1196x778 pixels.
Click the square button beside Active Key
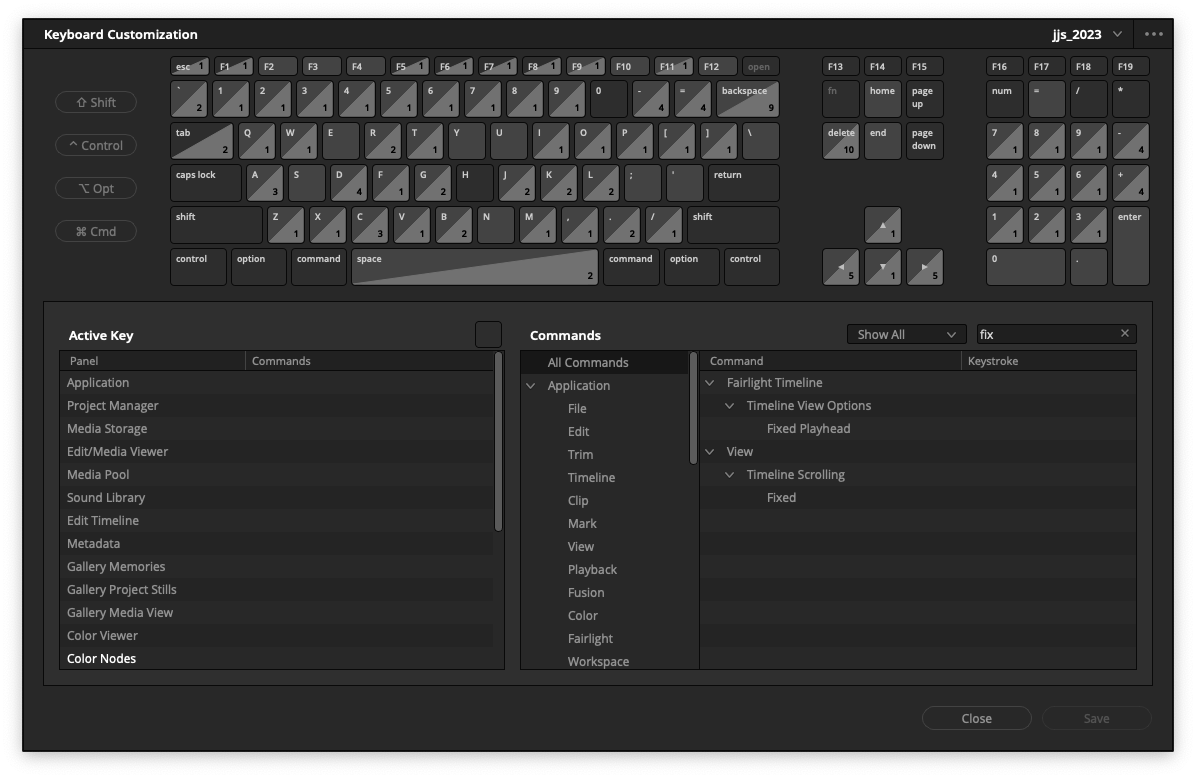tap(488, 334)
